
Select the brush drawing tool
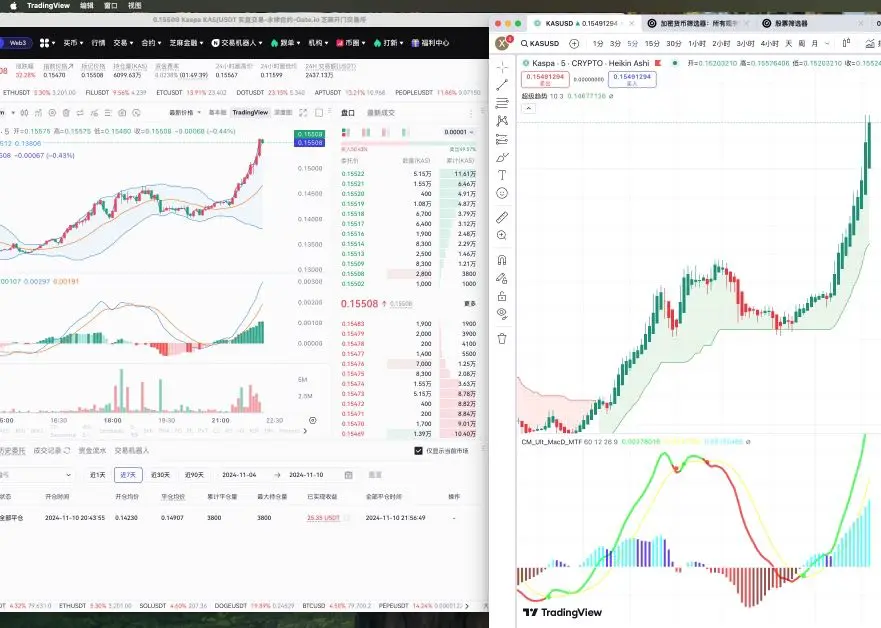tap(502, 157)
